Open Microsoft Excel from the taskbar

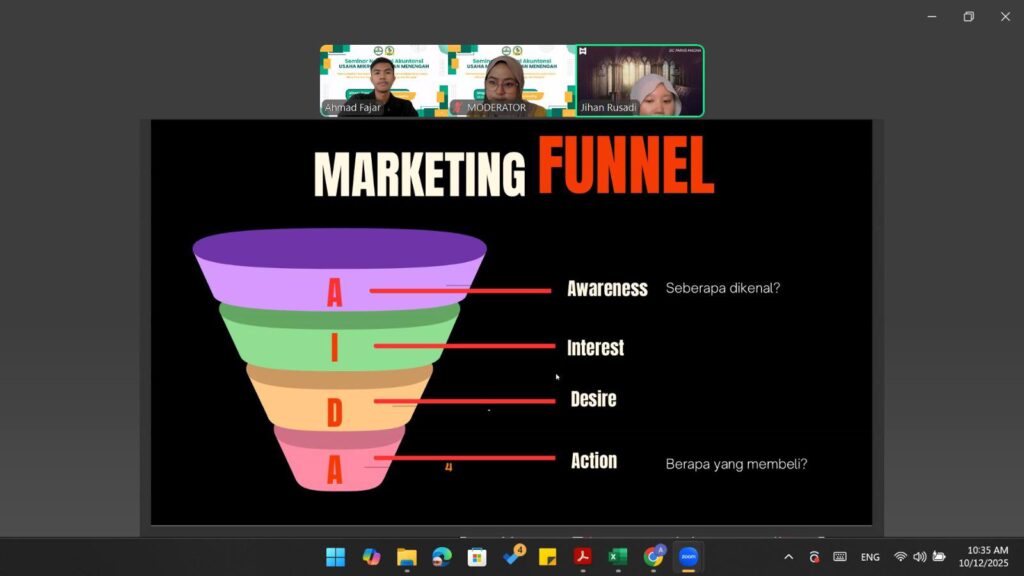click(618, 557)
